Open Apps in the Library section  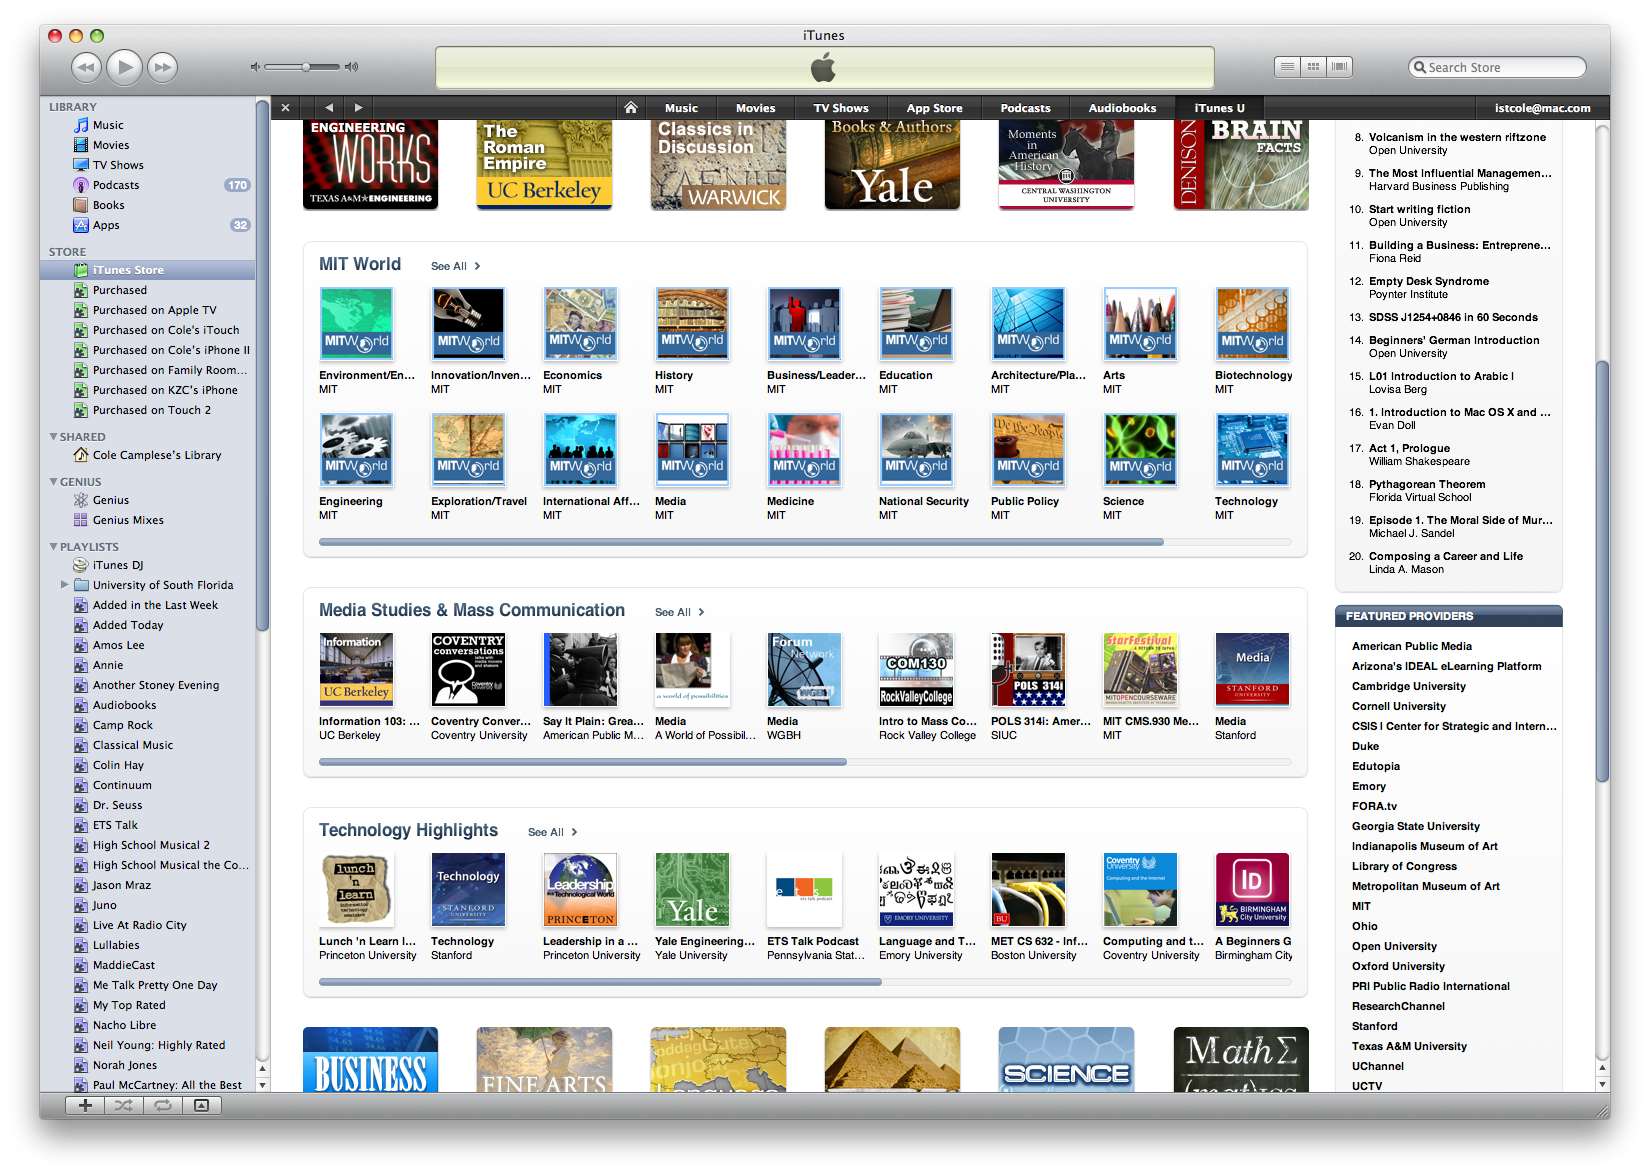(x=106, y=225)
